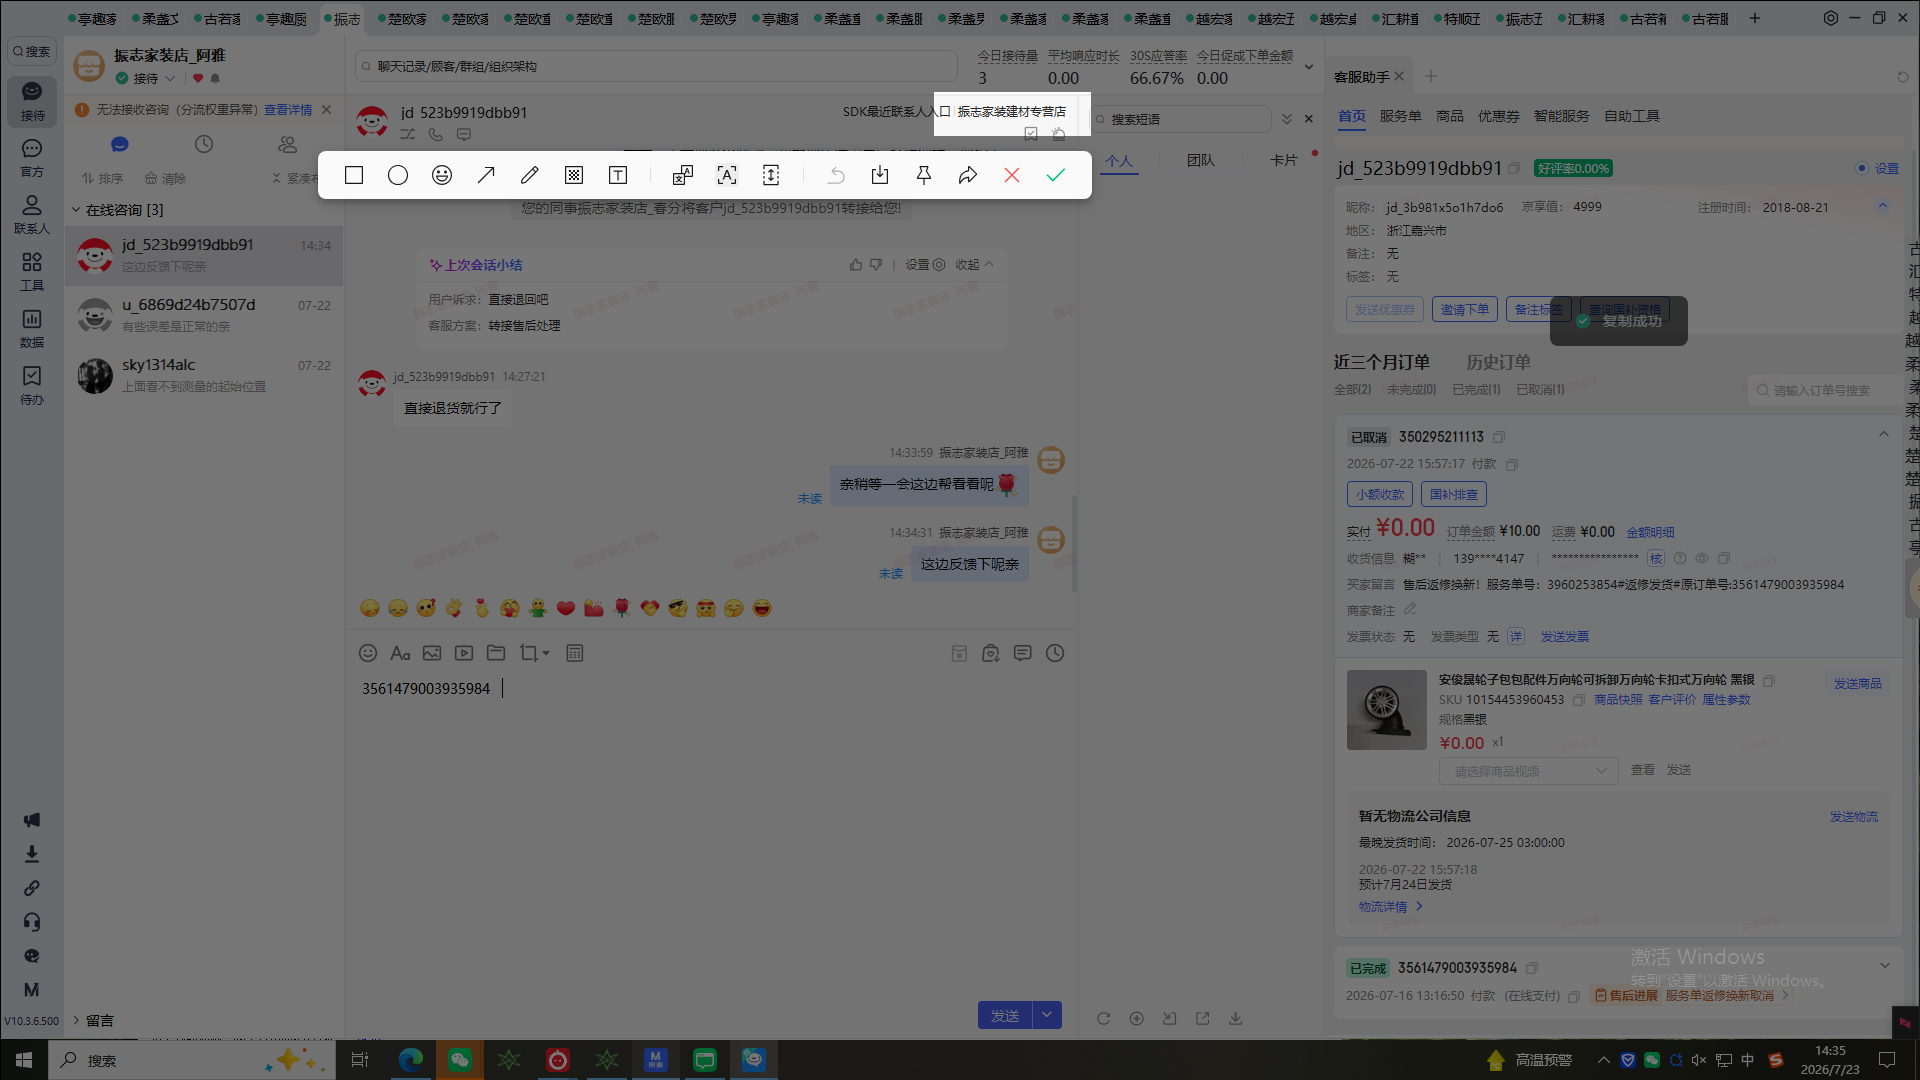Open the chat history clock icon

(1055, 653)
